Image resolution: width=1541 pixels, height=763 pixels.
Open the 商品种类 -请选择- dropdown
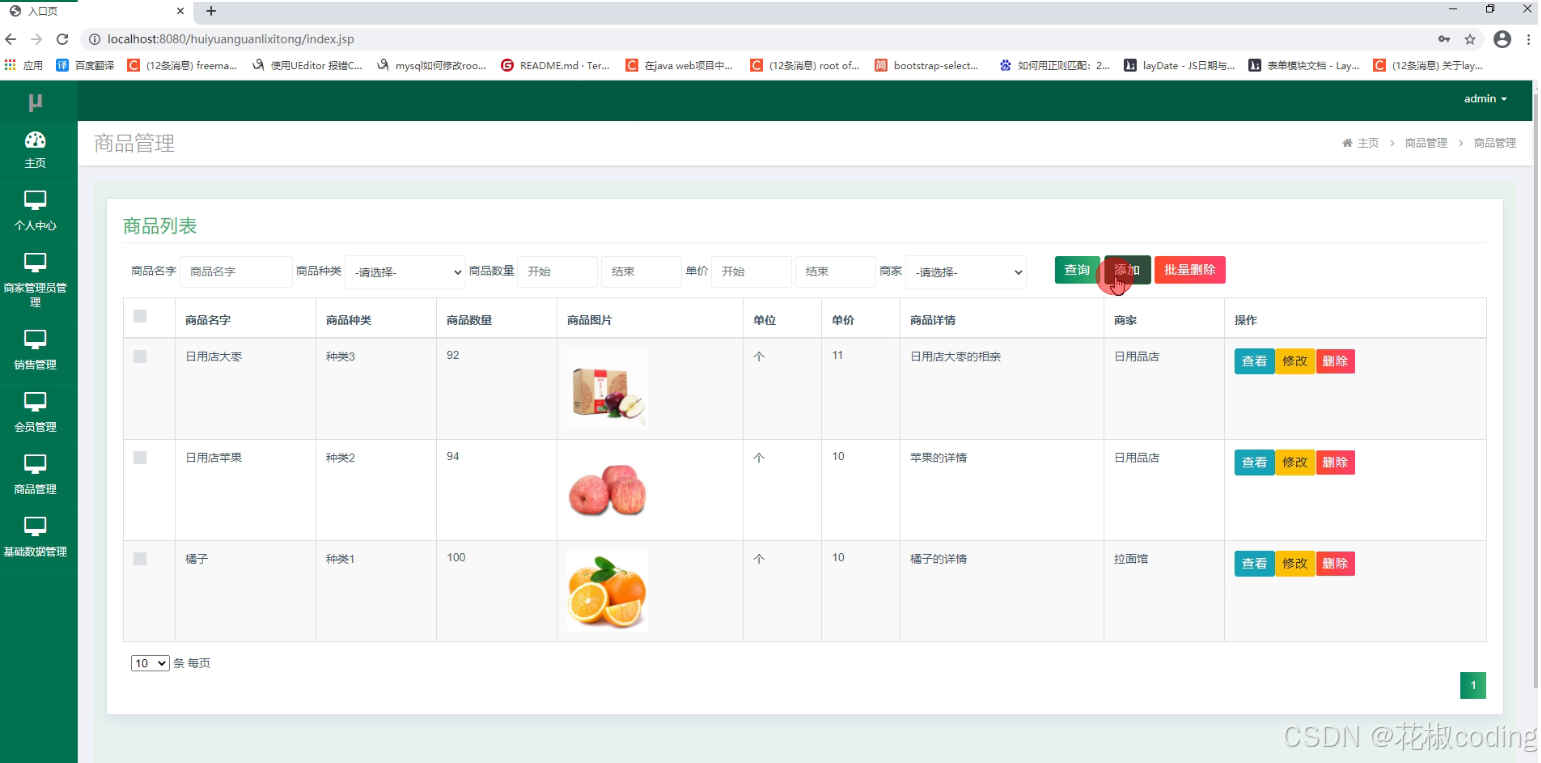click(x=404, y=271)
